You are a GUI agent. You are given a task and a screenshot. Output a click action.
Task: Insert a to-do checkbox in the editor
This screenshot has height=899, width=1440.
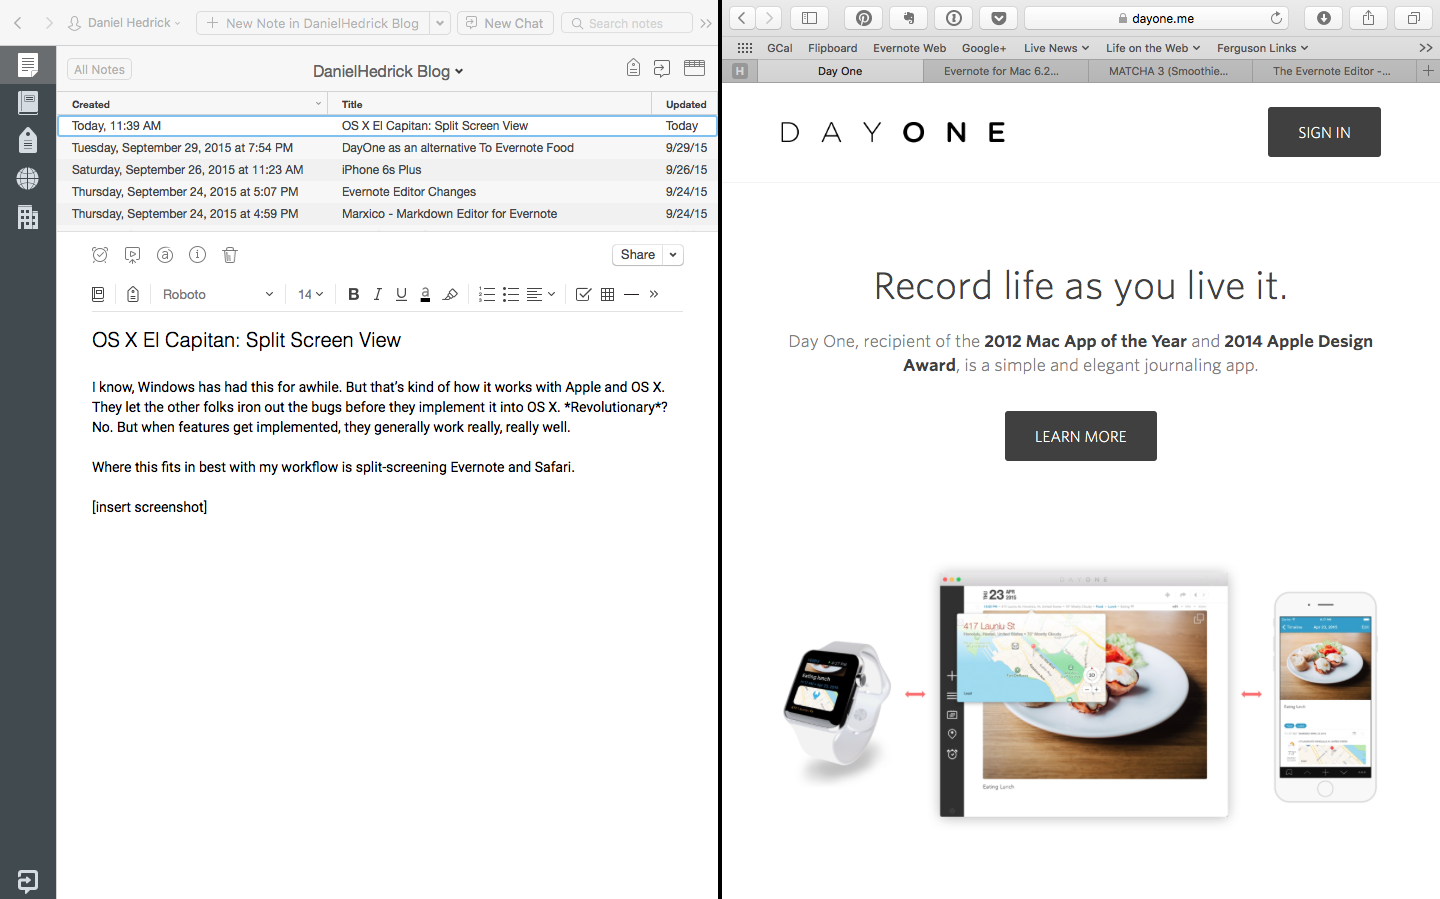tap(583, 294)
